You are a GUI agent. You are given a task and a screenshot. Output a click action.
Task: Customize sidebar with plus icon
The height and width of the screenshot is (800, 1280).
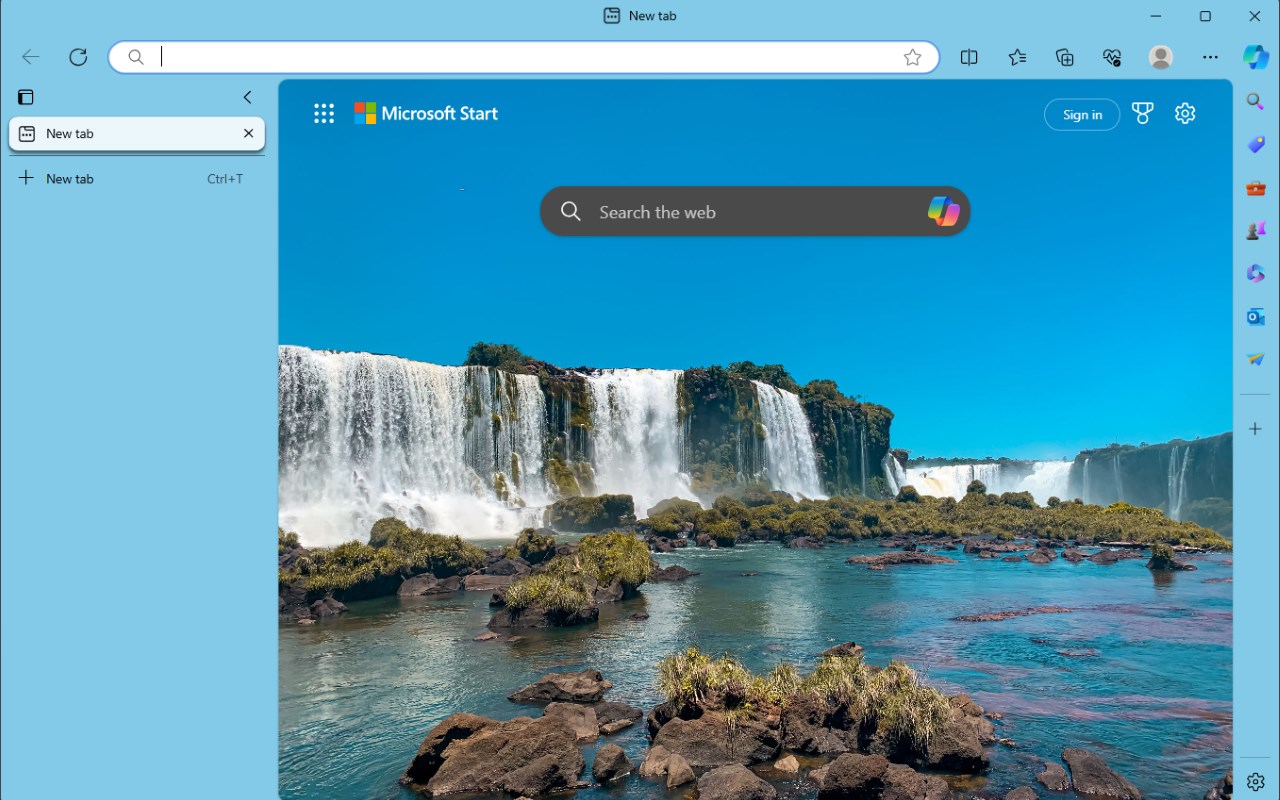1256,429
